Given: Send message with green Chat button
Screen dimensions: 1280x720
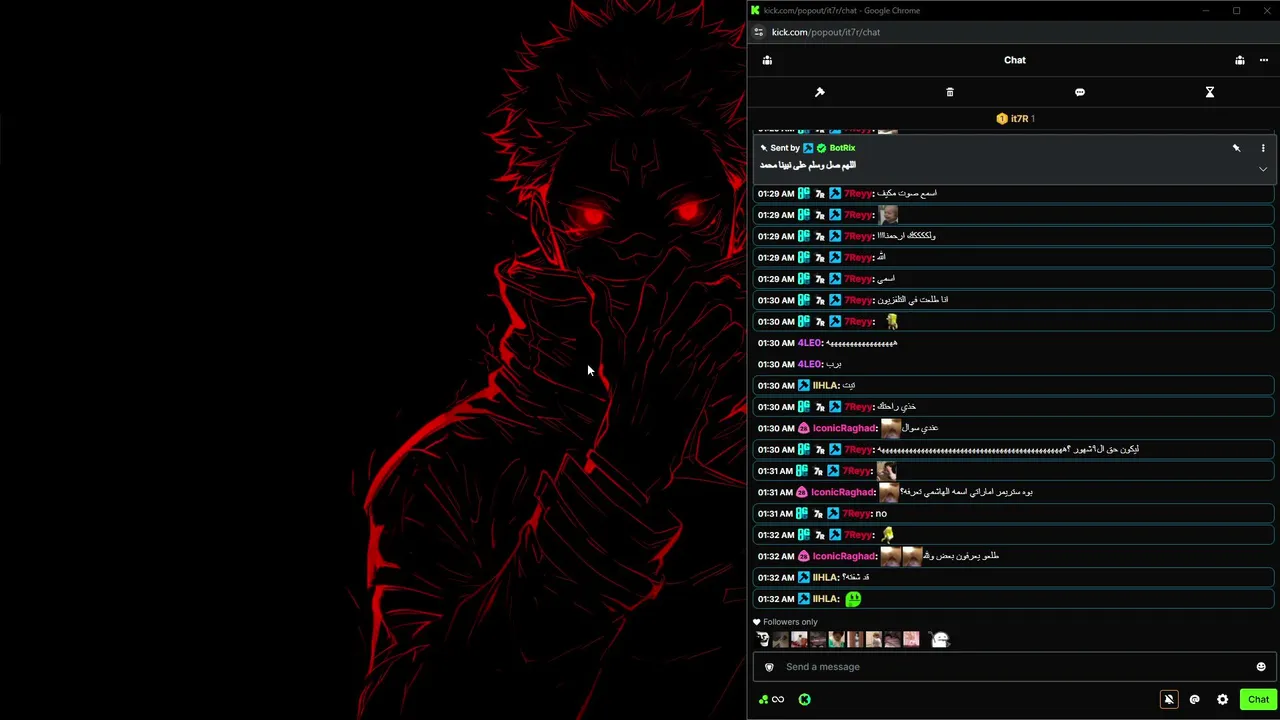Looking at the screenshot, I should click(x=1258, y=700).
